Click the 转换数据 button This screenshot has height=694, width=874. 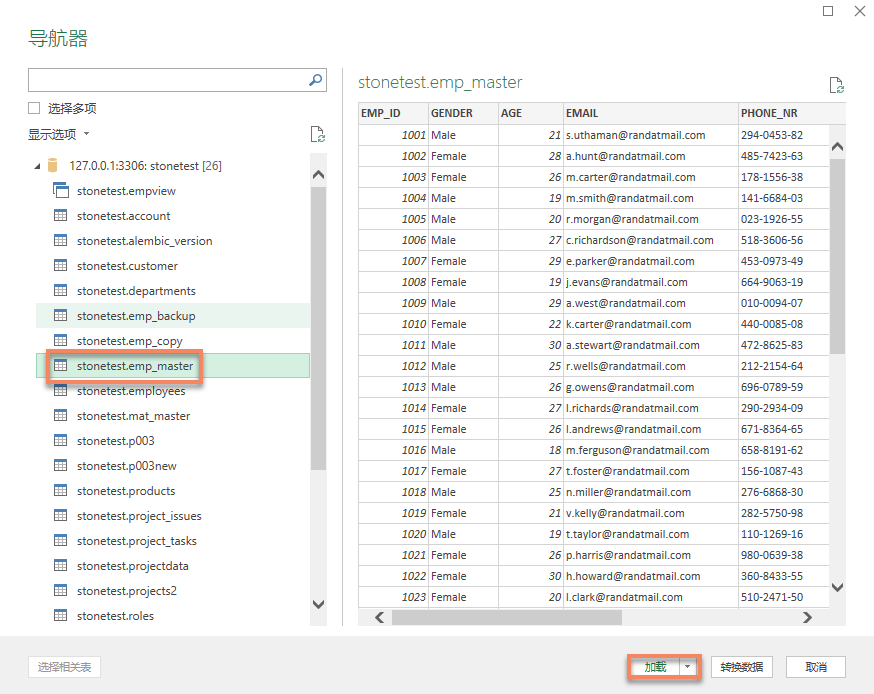pyautogui.click(x=744, y=667)
